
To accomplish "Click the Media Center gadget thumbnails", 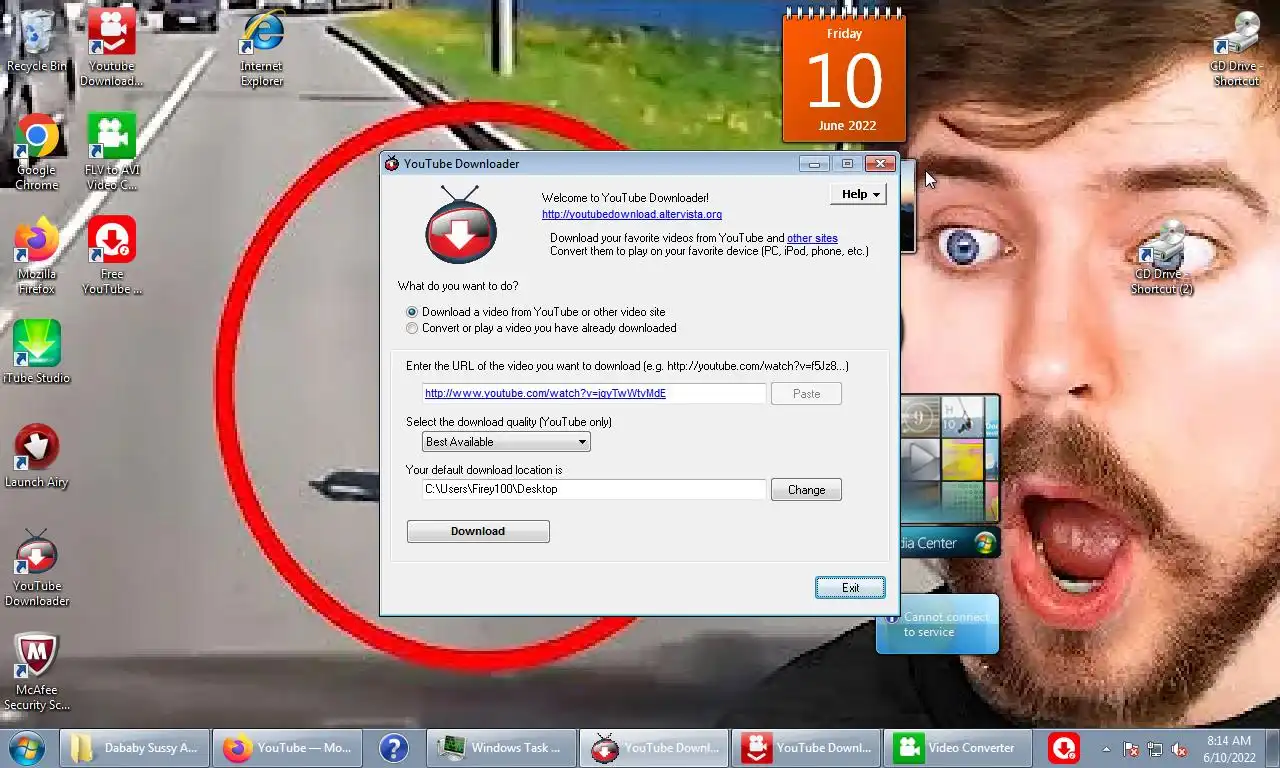I will 950,460.
